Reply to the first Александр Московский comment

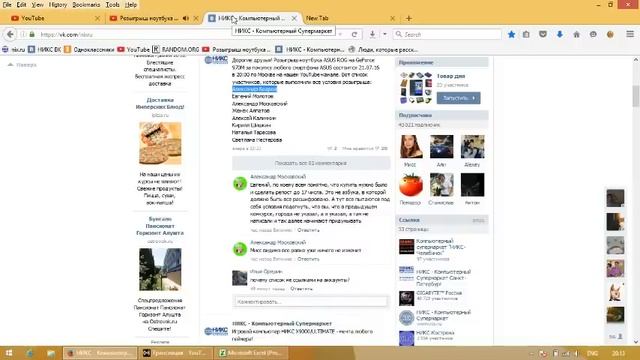tap(308, 230)
